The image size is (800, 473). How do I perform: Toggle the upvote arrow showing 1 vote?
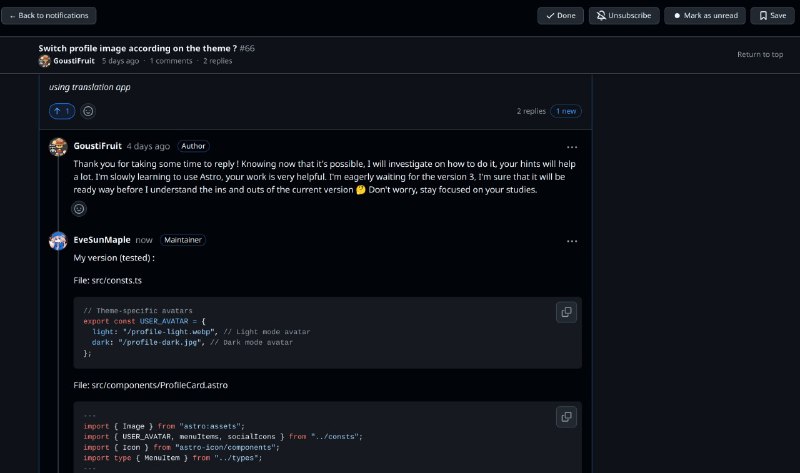coord(62,111)
